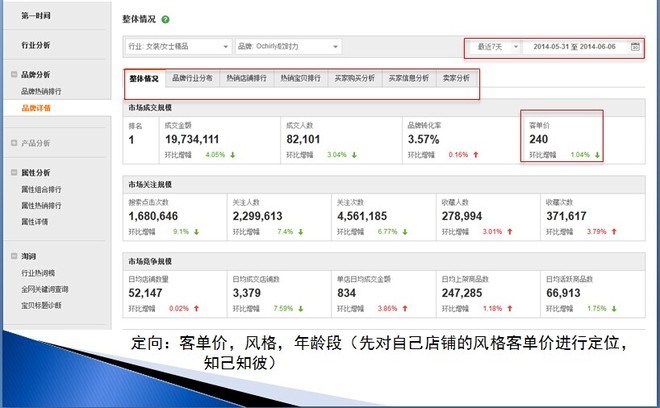Click the 搜索点击次数 value 1,680,646
660x408 pixels.
coord(153,216)
